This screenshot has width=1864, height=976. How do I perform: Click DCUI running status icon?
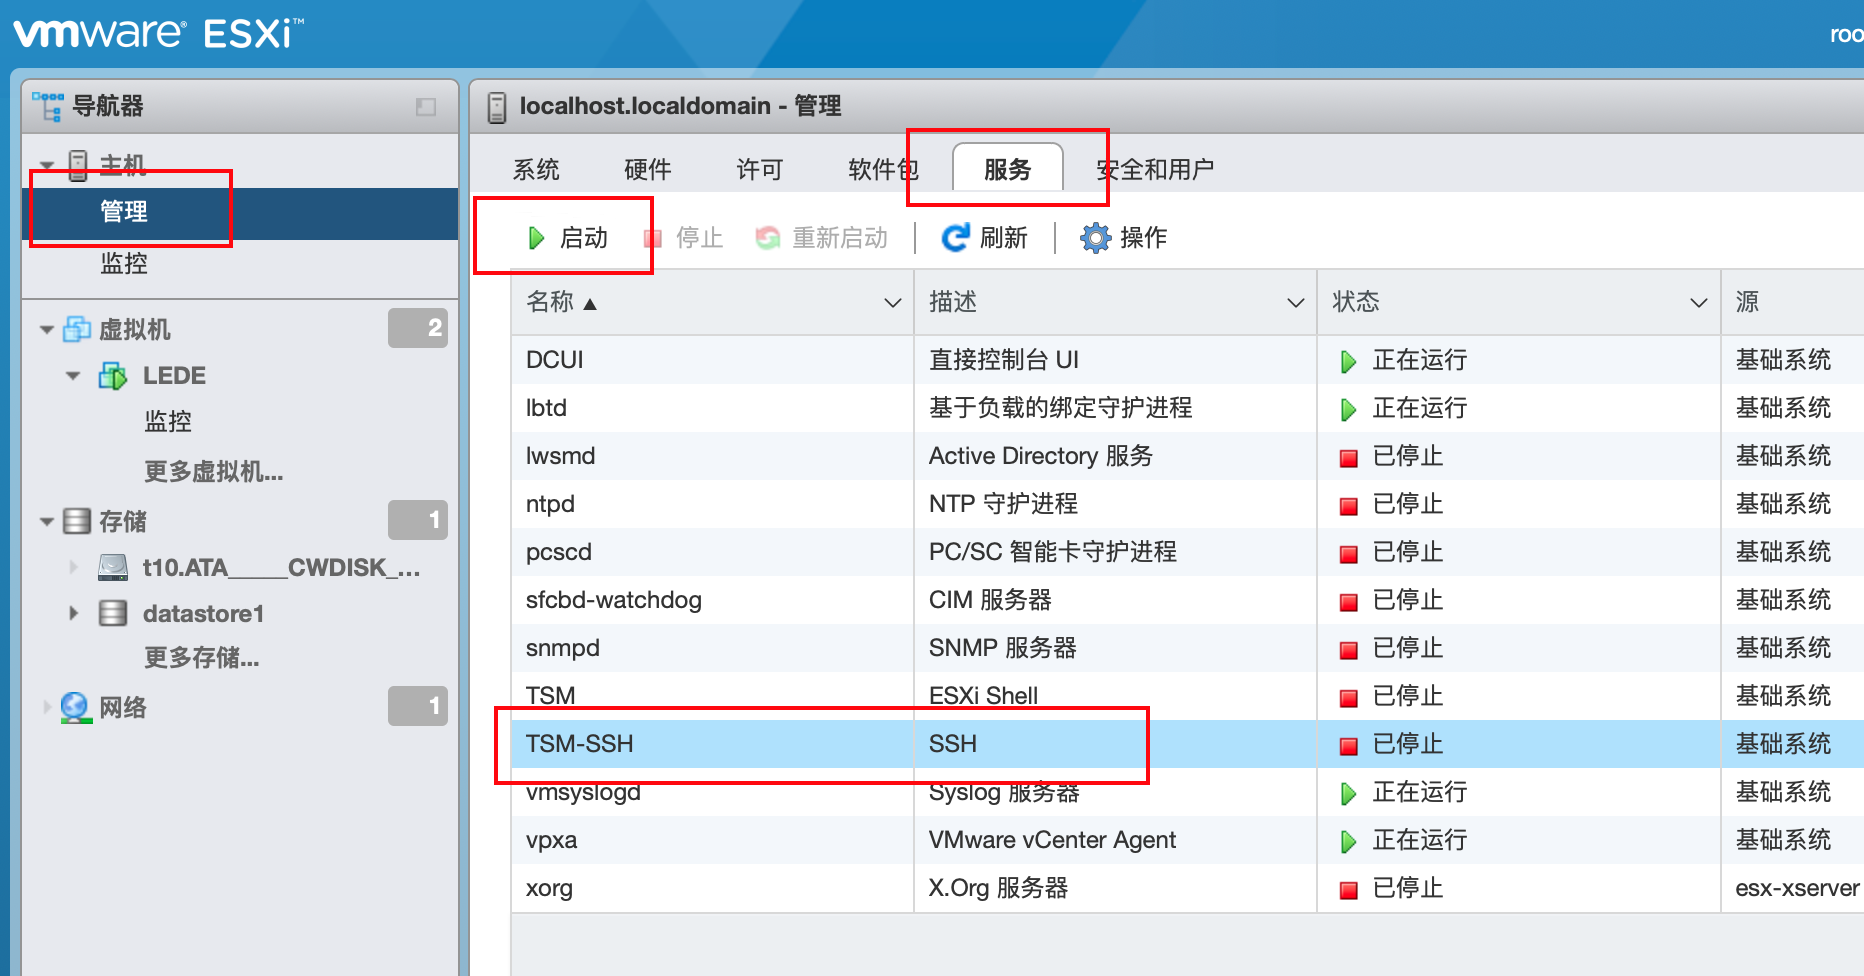[1348, 361]
